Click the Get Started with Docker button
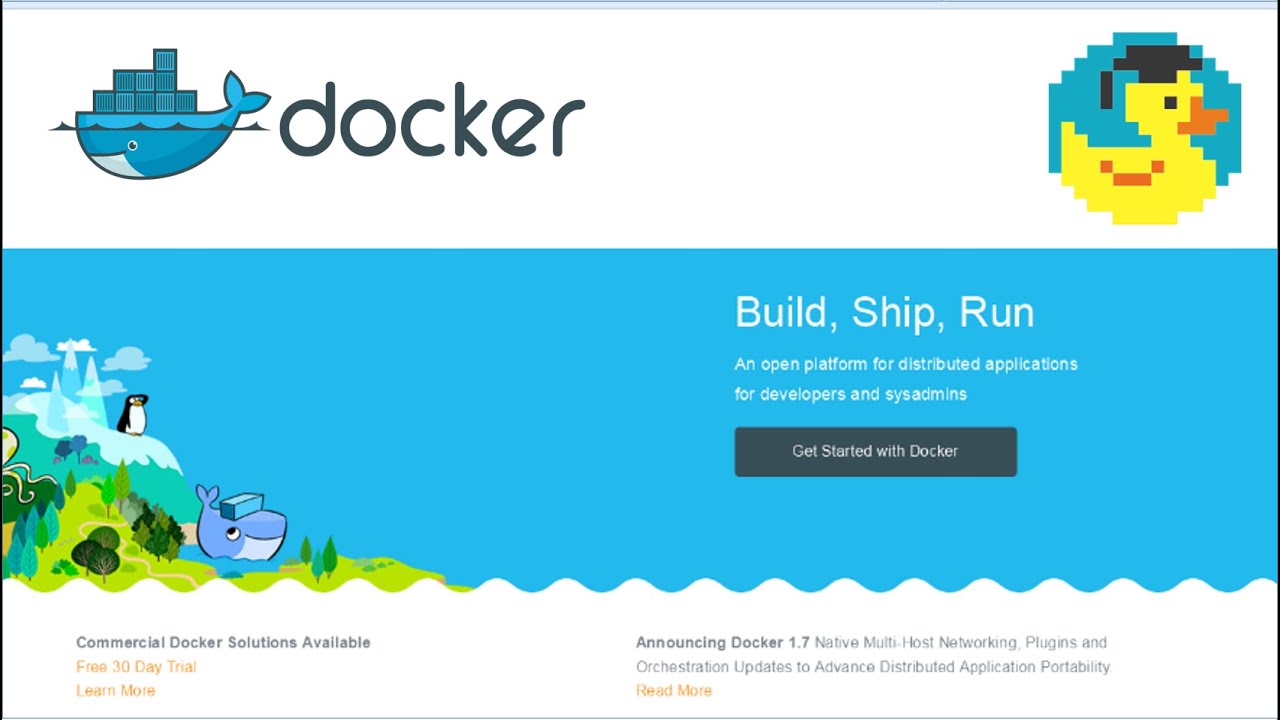Screen dimensions: 1280x720 tap(875, 452)
